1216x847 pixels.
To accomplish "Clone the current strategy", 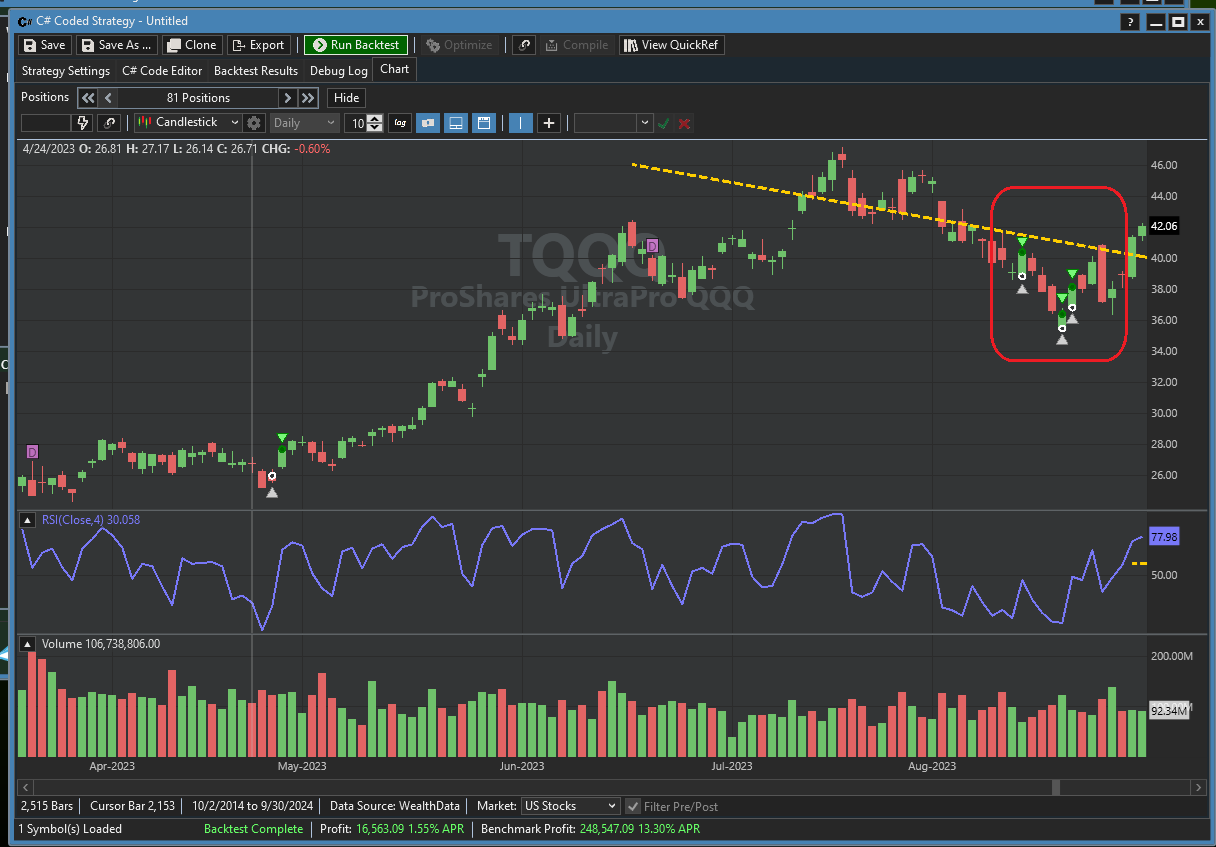I will point(191,45).
